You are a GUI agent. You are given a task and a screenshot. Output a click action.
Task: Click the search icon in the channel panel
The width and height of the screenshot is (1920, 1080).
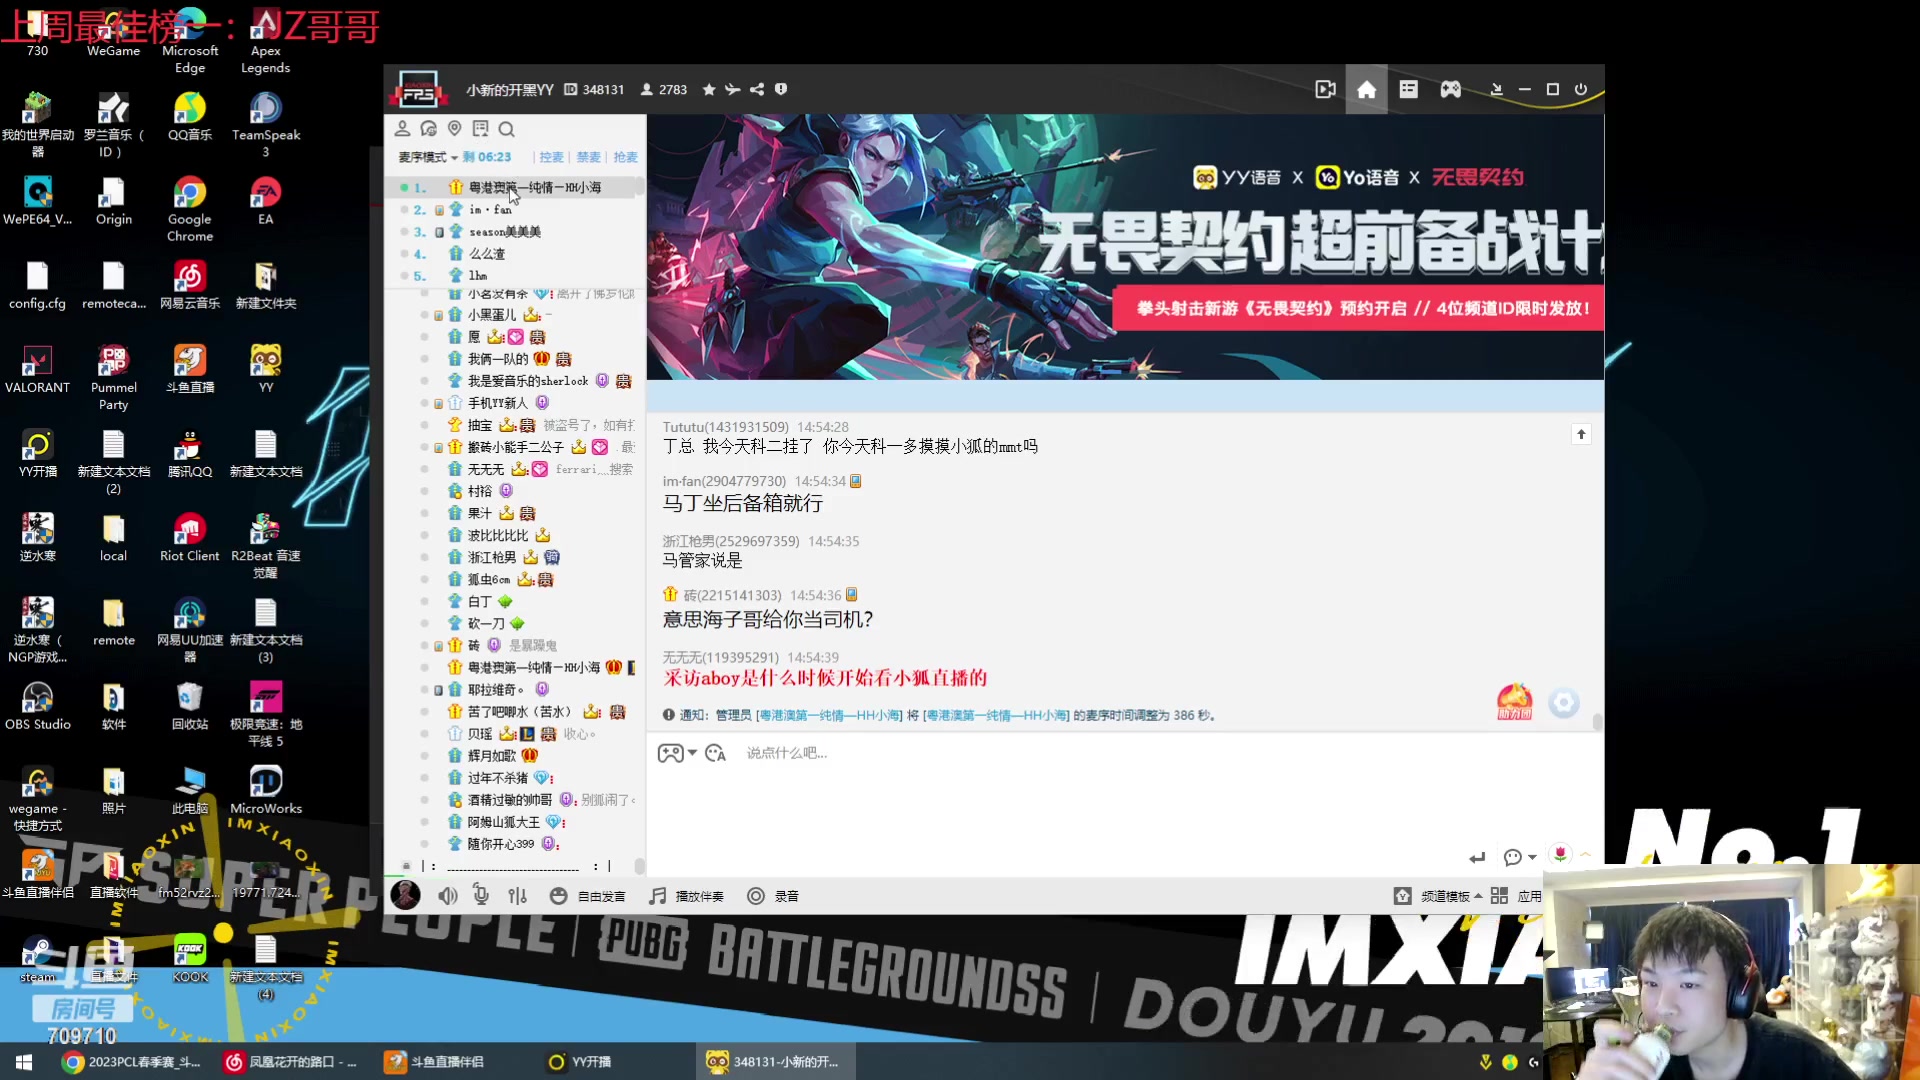pos(507,129)
